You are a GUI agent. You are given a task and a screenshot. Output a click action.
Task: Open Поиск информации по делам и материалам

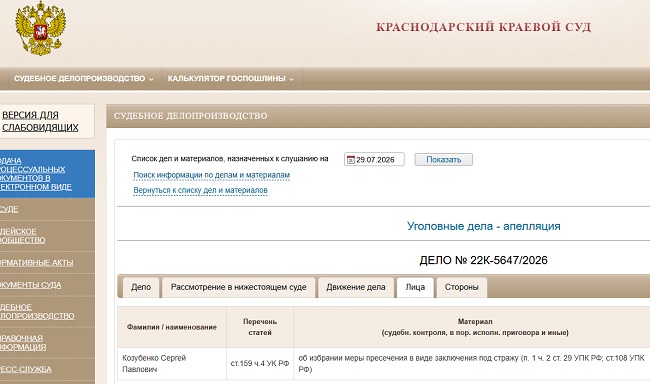coord(211,175)
